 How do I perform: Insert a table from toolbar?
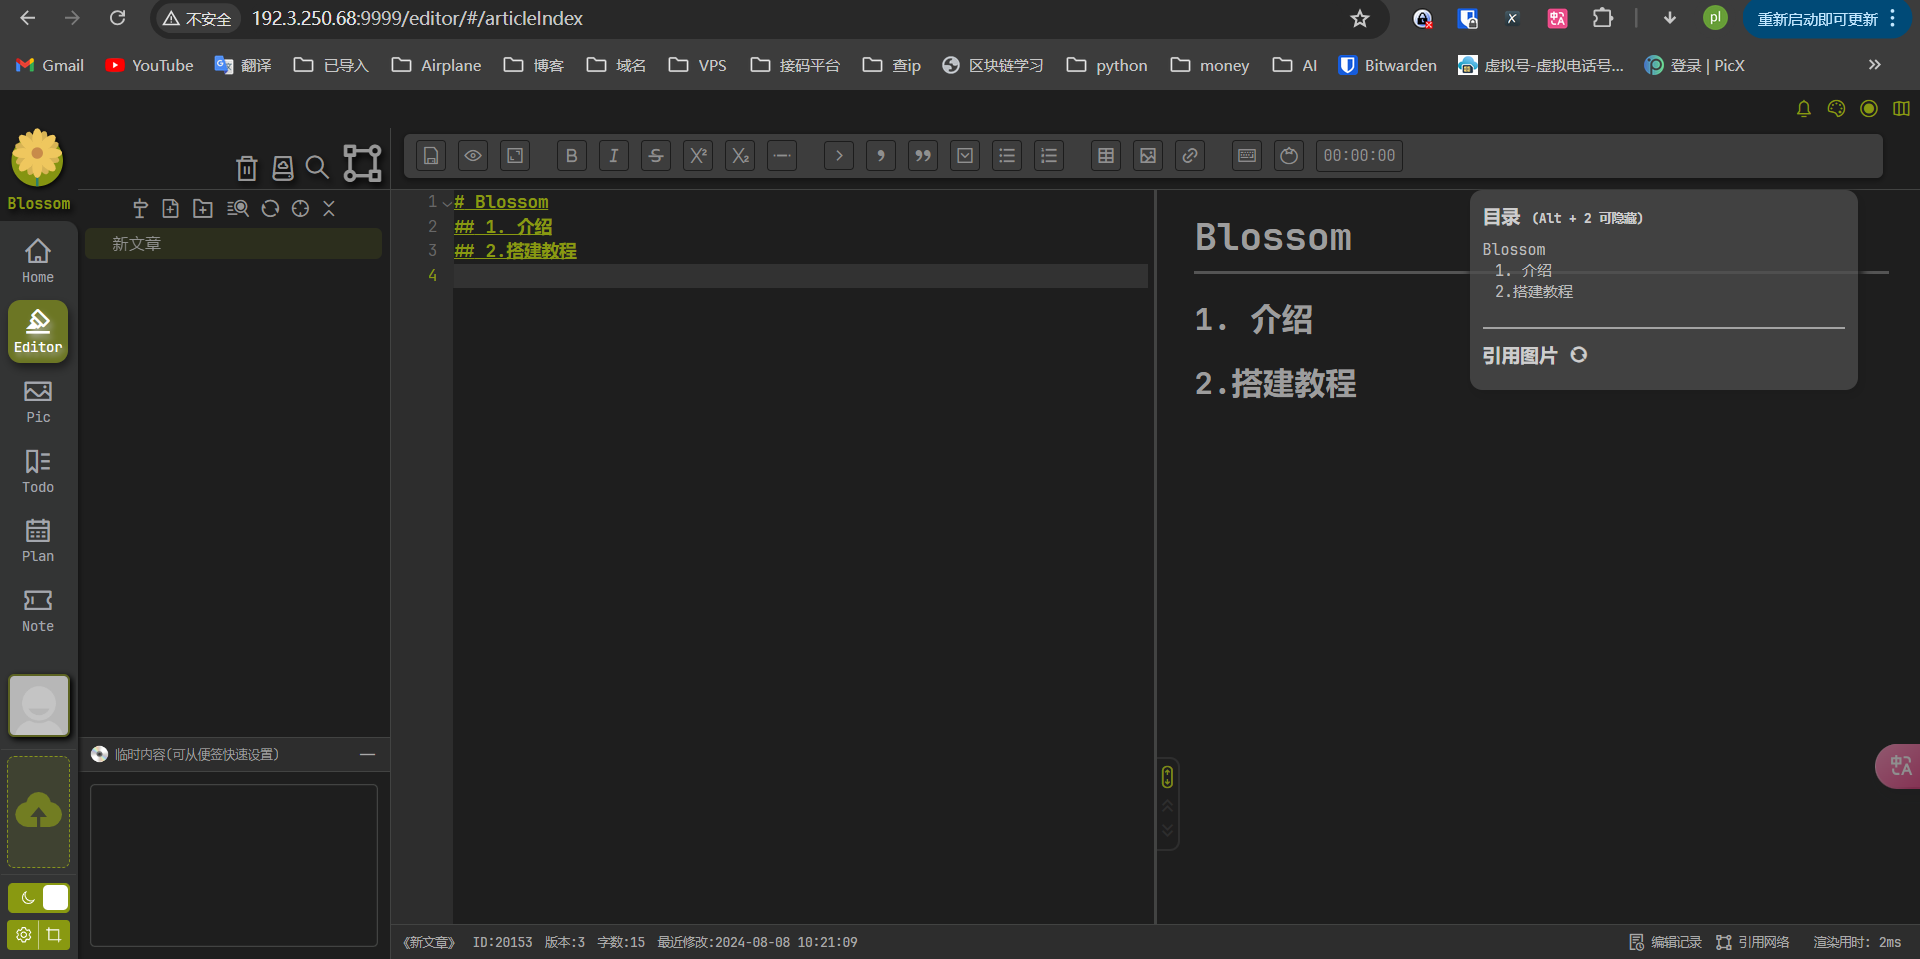coord(1105,156)
